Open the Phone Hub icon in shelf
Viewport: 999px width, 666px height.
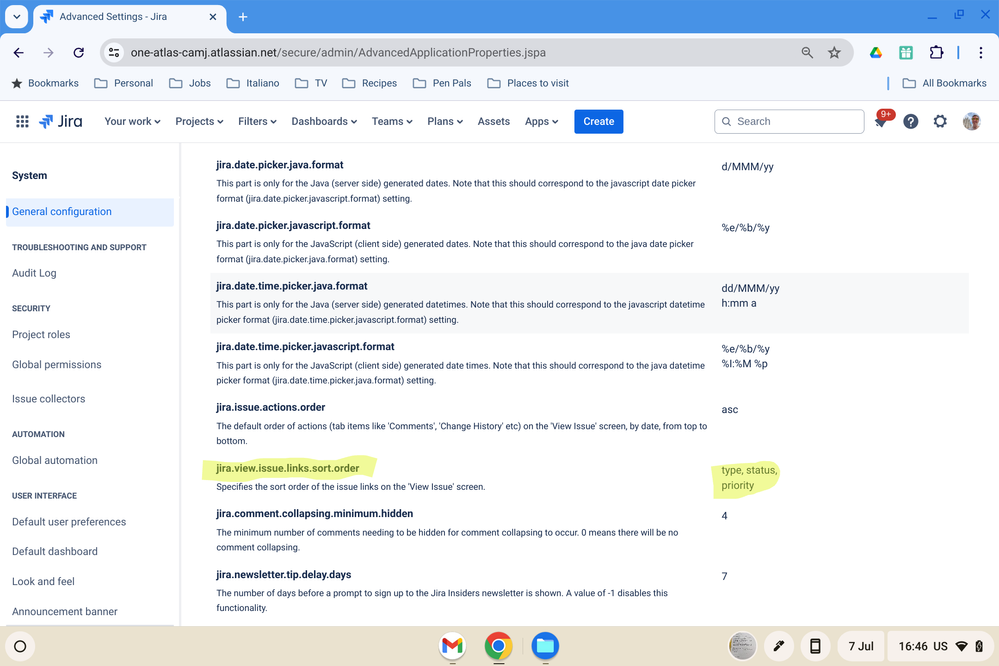coord(815,646)
